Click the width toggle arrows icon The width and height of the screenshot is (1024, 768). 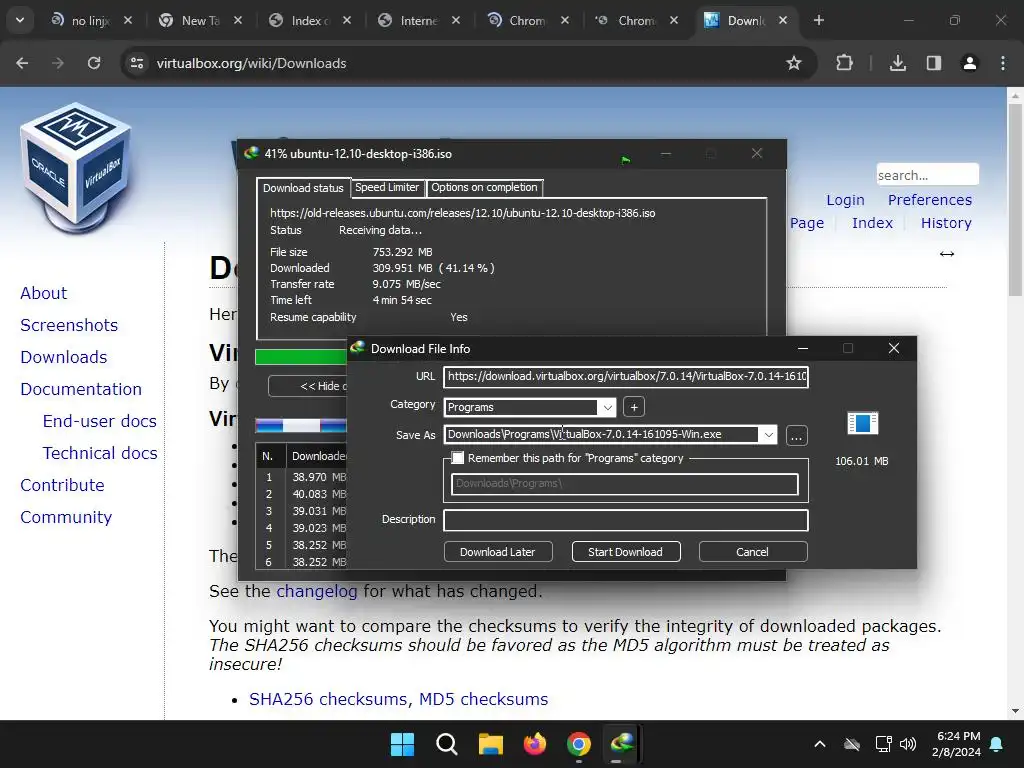pyautogui.click(x=947, y=254)
